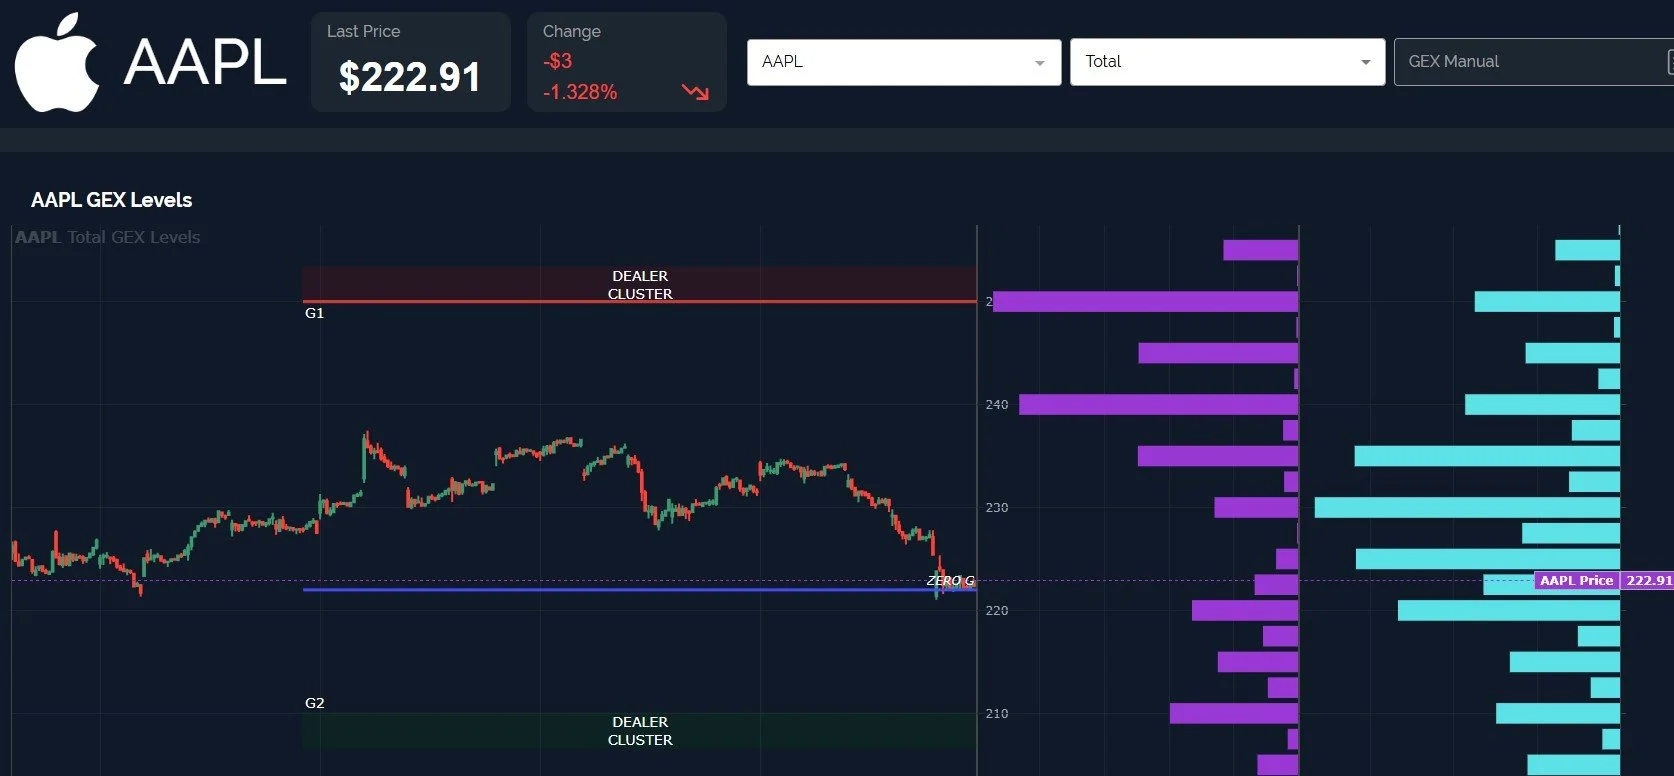This screenshot has height=776, width=1674.
Task: Expand the AAPL dropdown arrow
Action: (1039, 63)
